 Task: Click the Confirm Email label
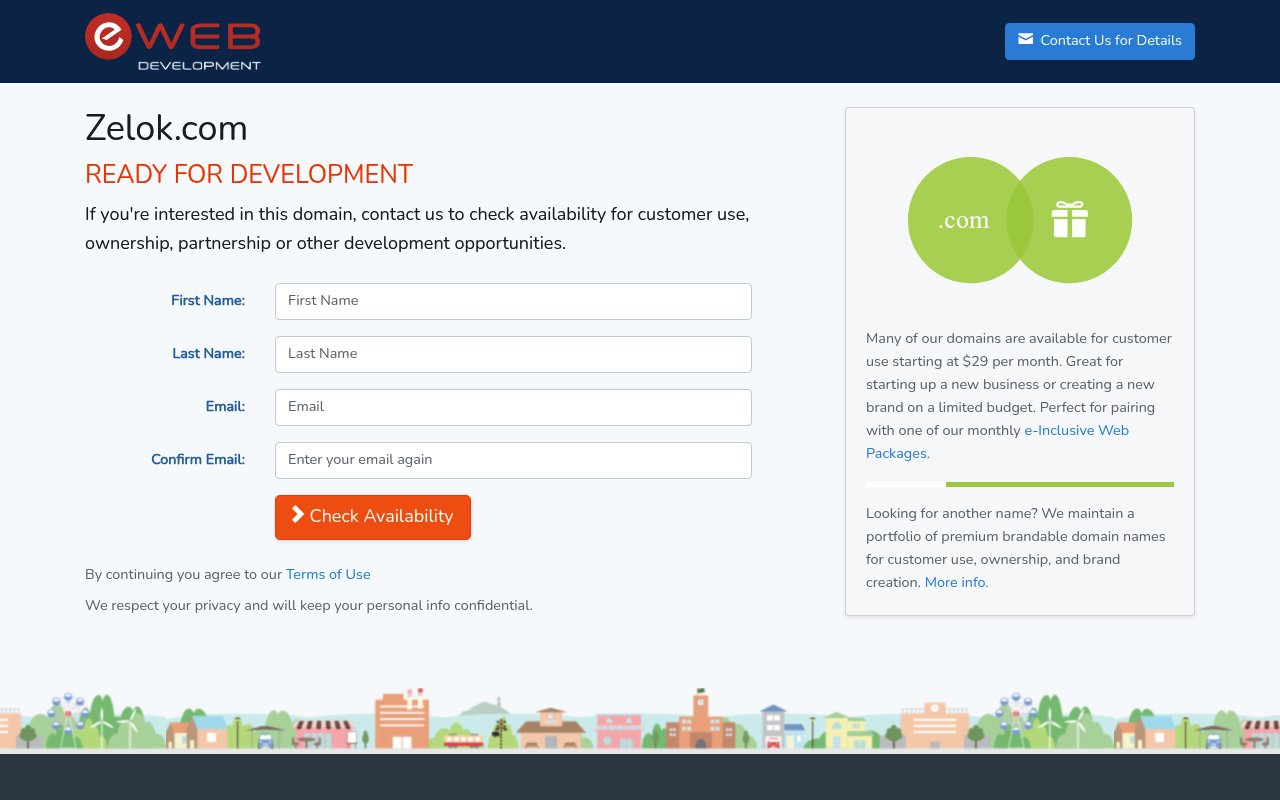(198, 459)
